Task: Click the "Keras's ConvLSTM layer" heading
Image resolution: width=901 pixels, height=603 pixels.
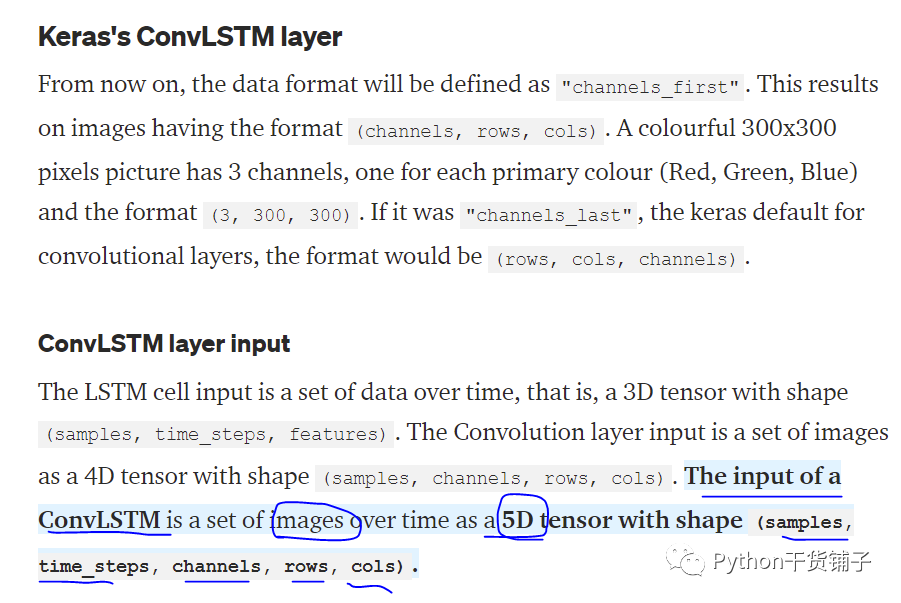Action: click(190, 37)
